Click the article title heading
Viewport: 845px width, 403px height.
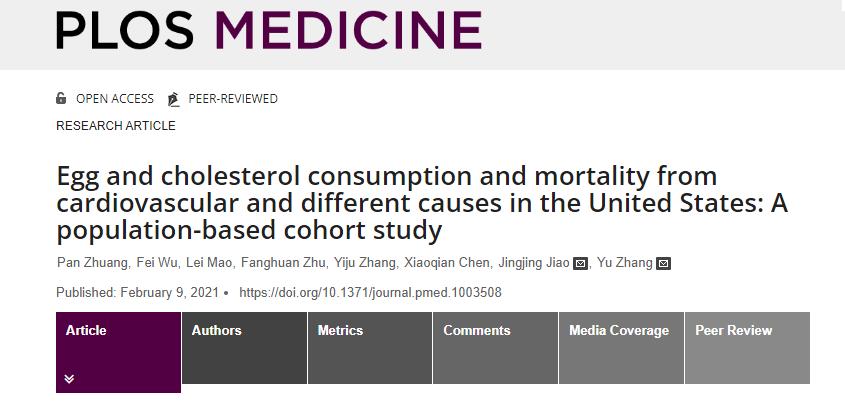pyautogui.click(x=387, y=203)
